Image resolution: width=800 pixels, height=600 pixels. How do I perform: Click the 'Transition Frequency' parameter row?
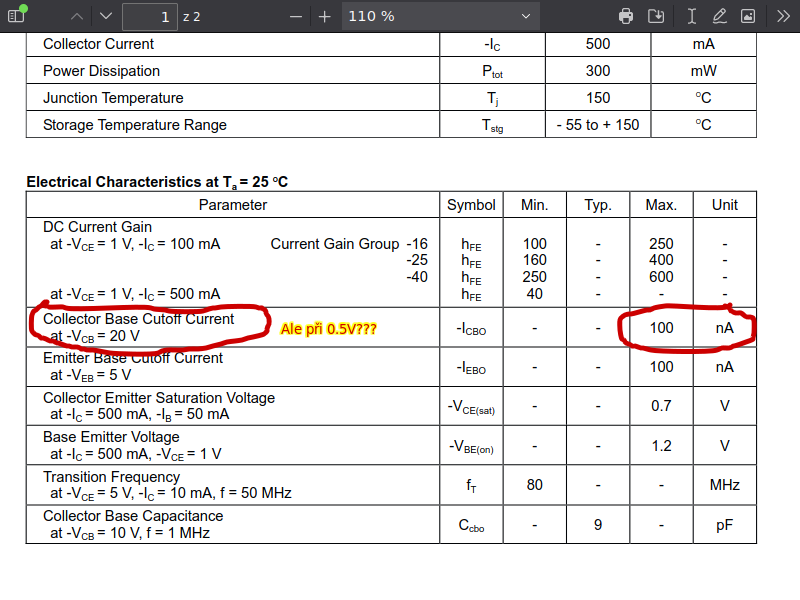pos(111,477)
